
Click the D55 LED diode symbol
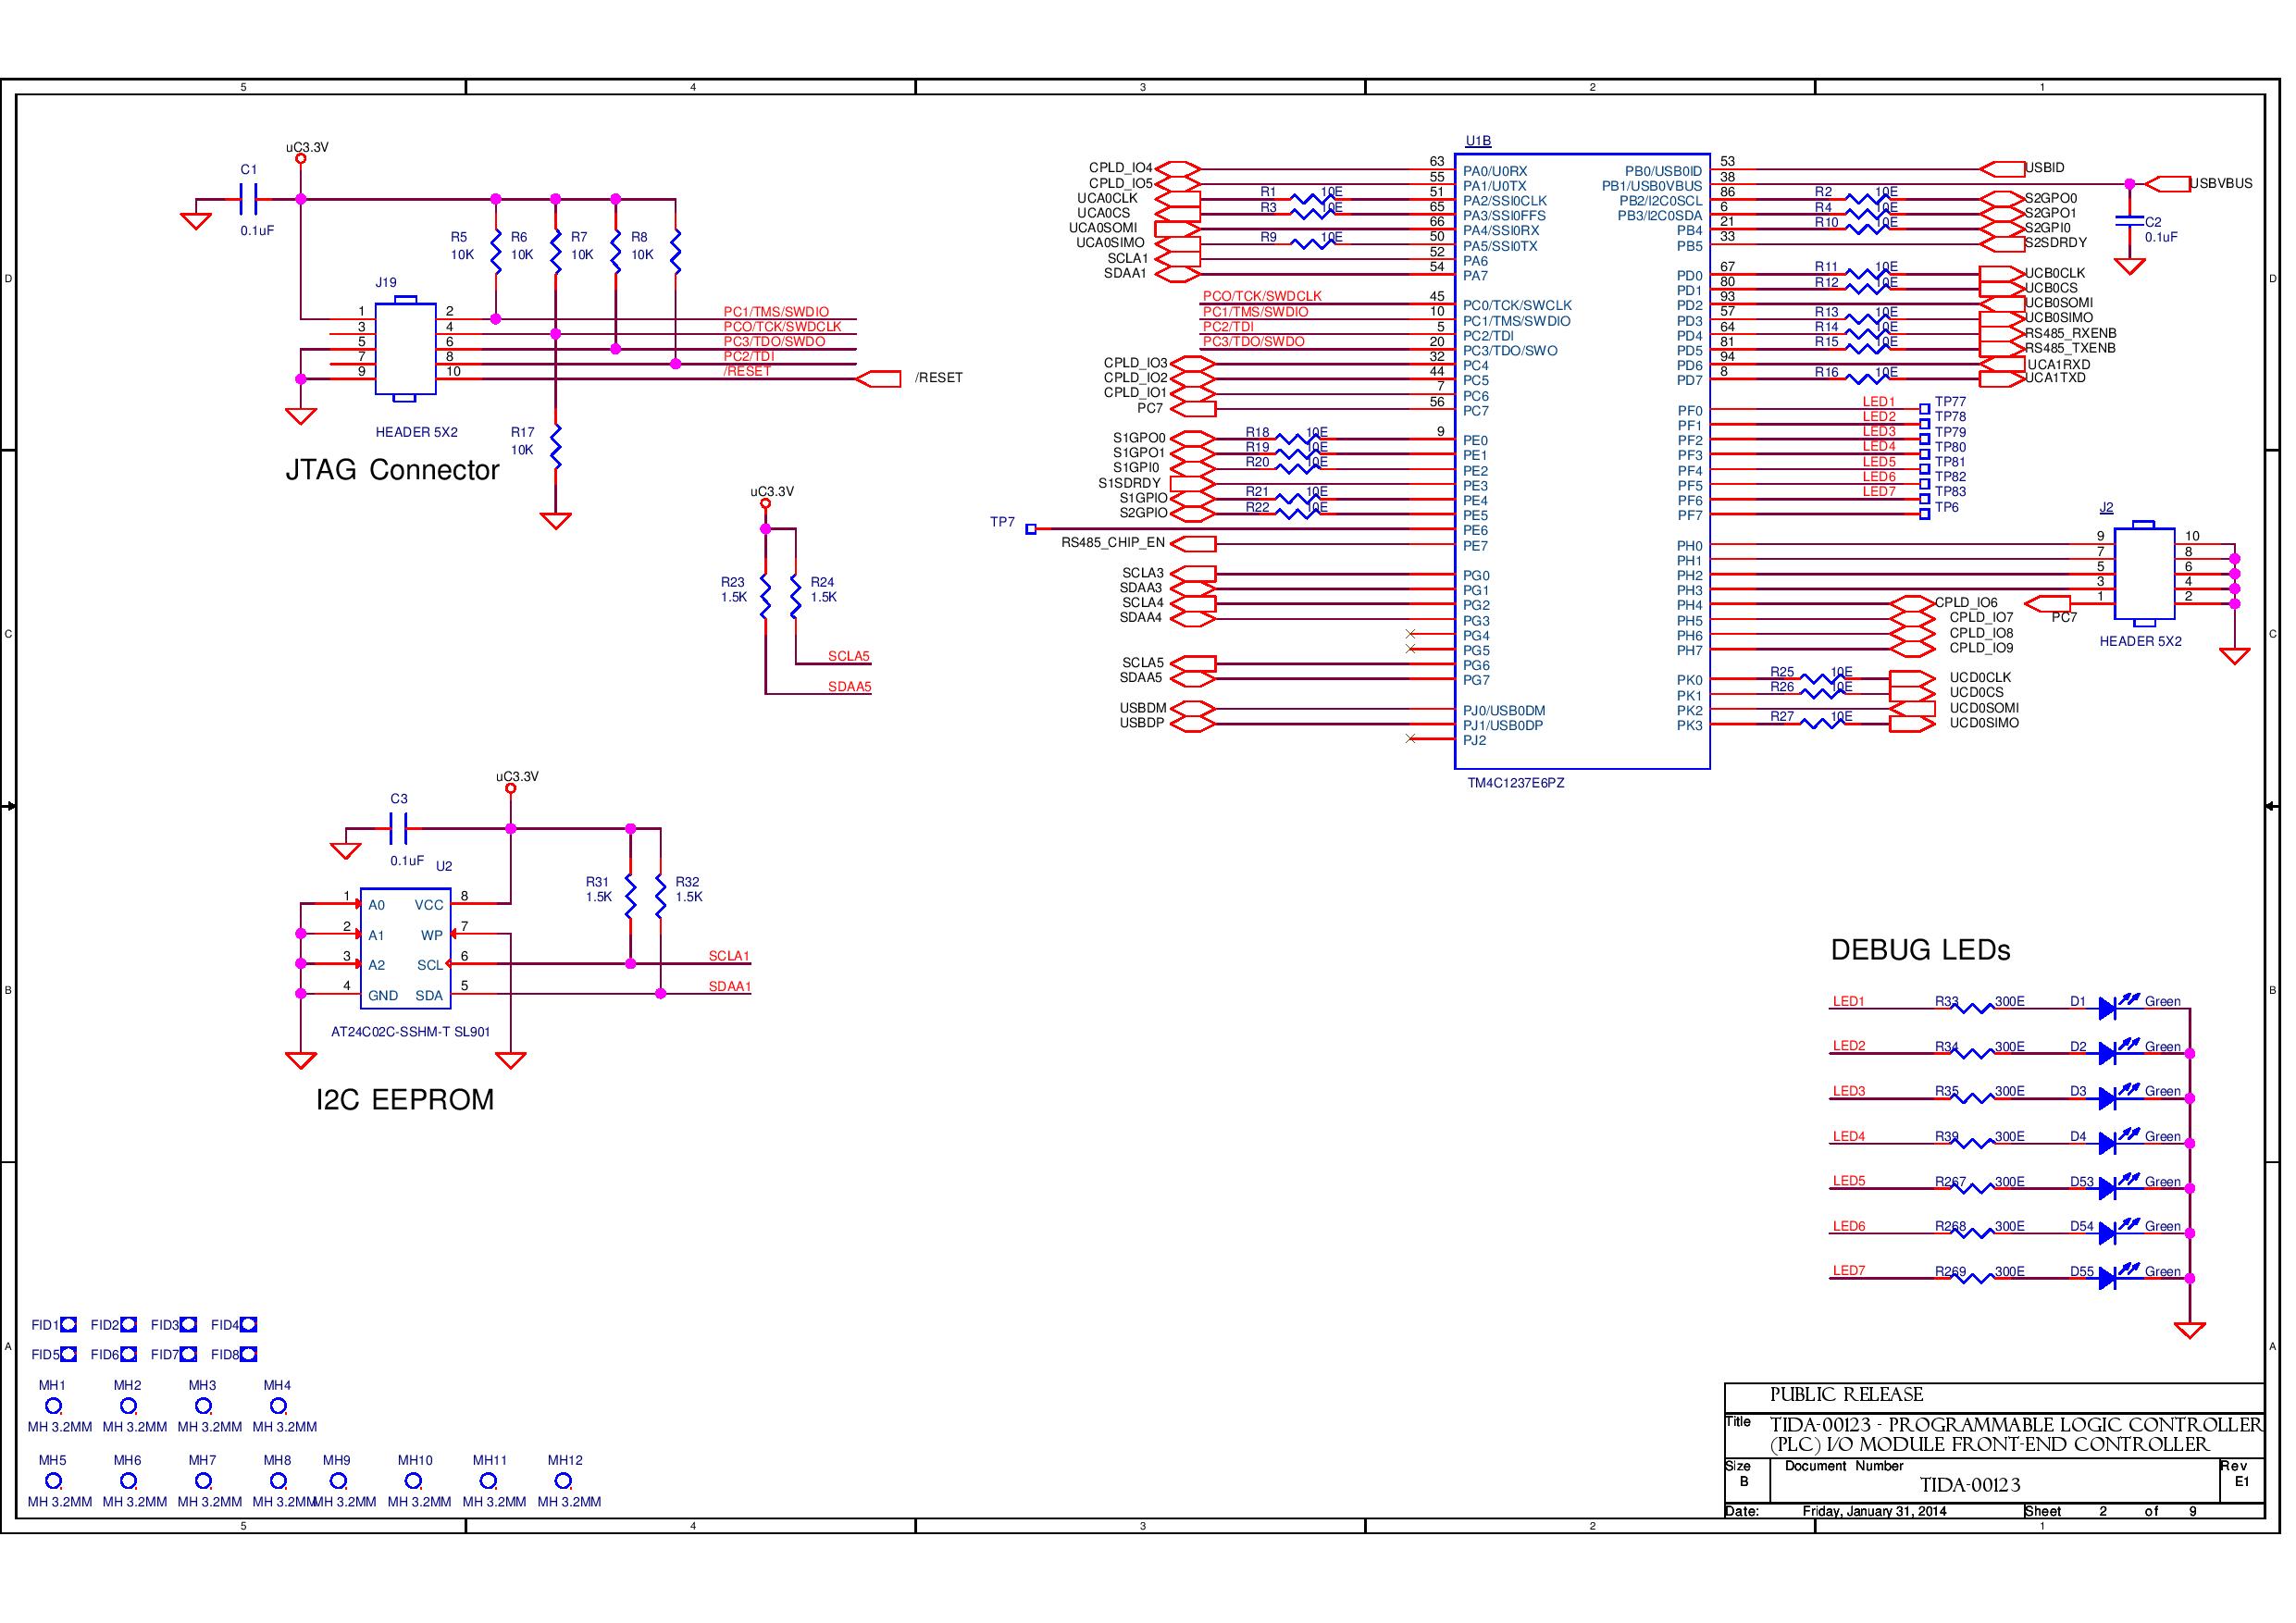click(x=2108, y=1278)
